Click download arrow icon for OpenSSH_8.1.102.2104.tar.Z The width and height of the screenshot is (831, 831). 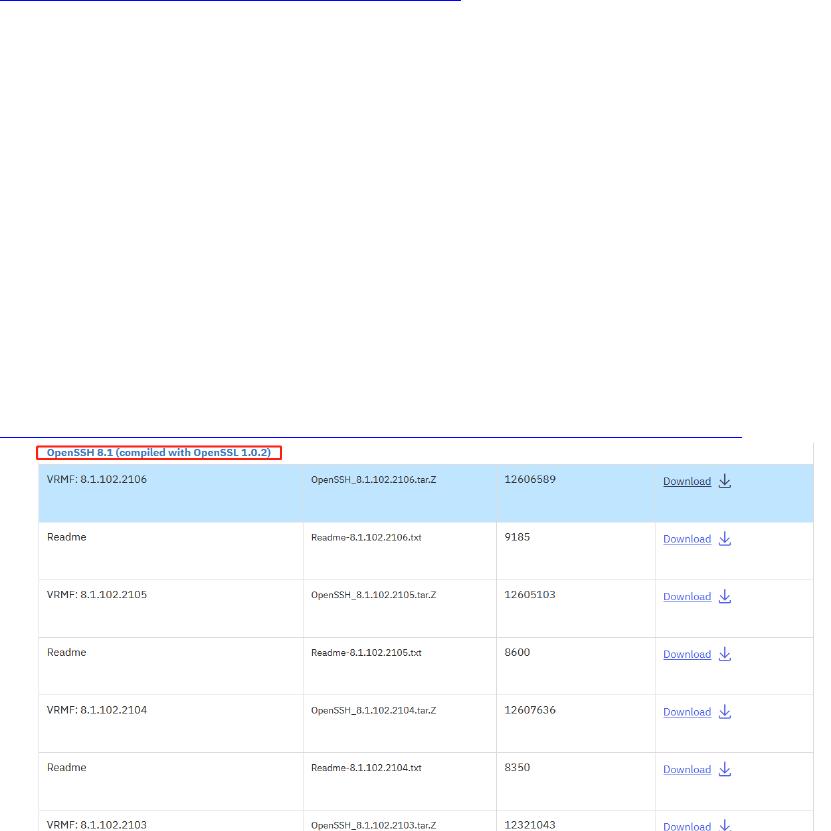click(724, 712)
